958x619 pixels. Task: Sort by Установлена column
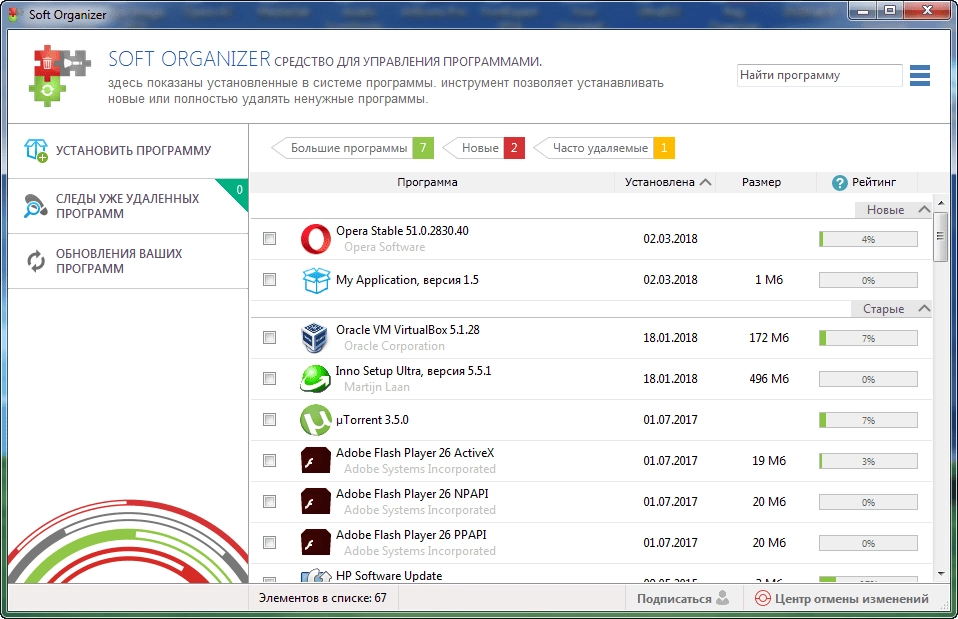click(665, 182)
